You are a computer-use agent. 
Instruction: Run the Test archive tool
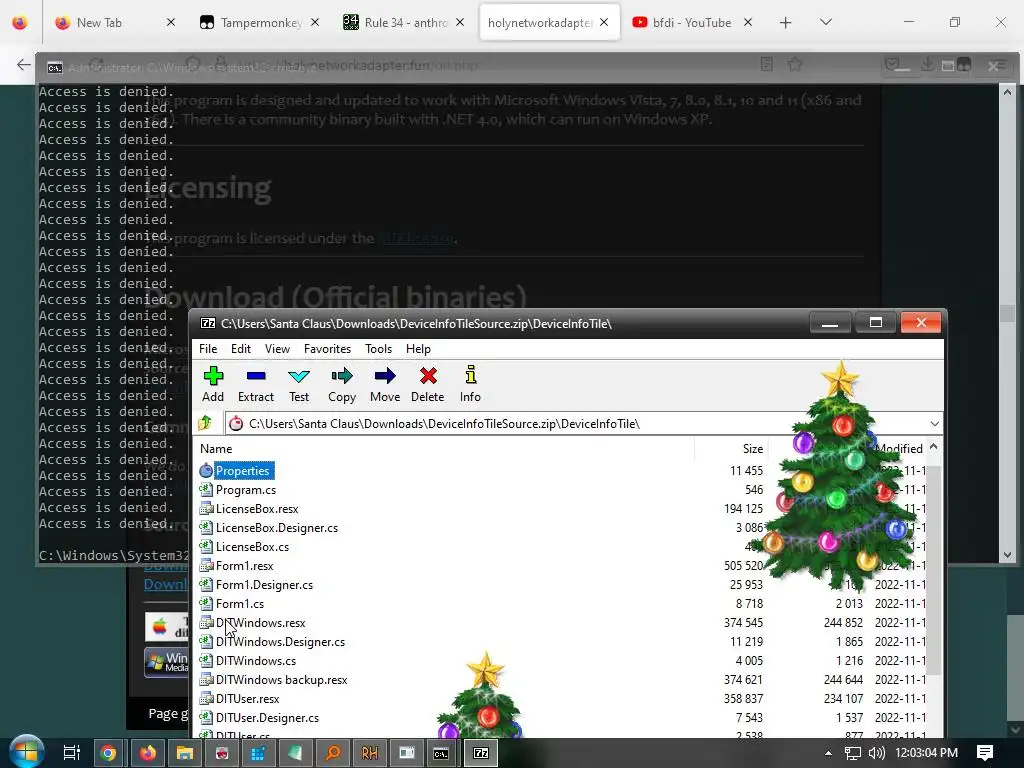[299, 384]
